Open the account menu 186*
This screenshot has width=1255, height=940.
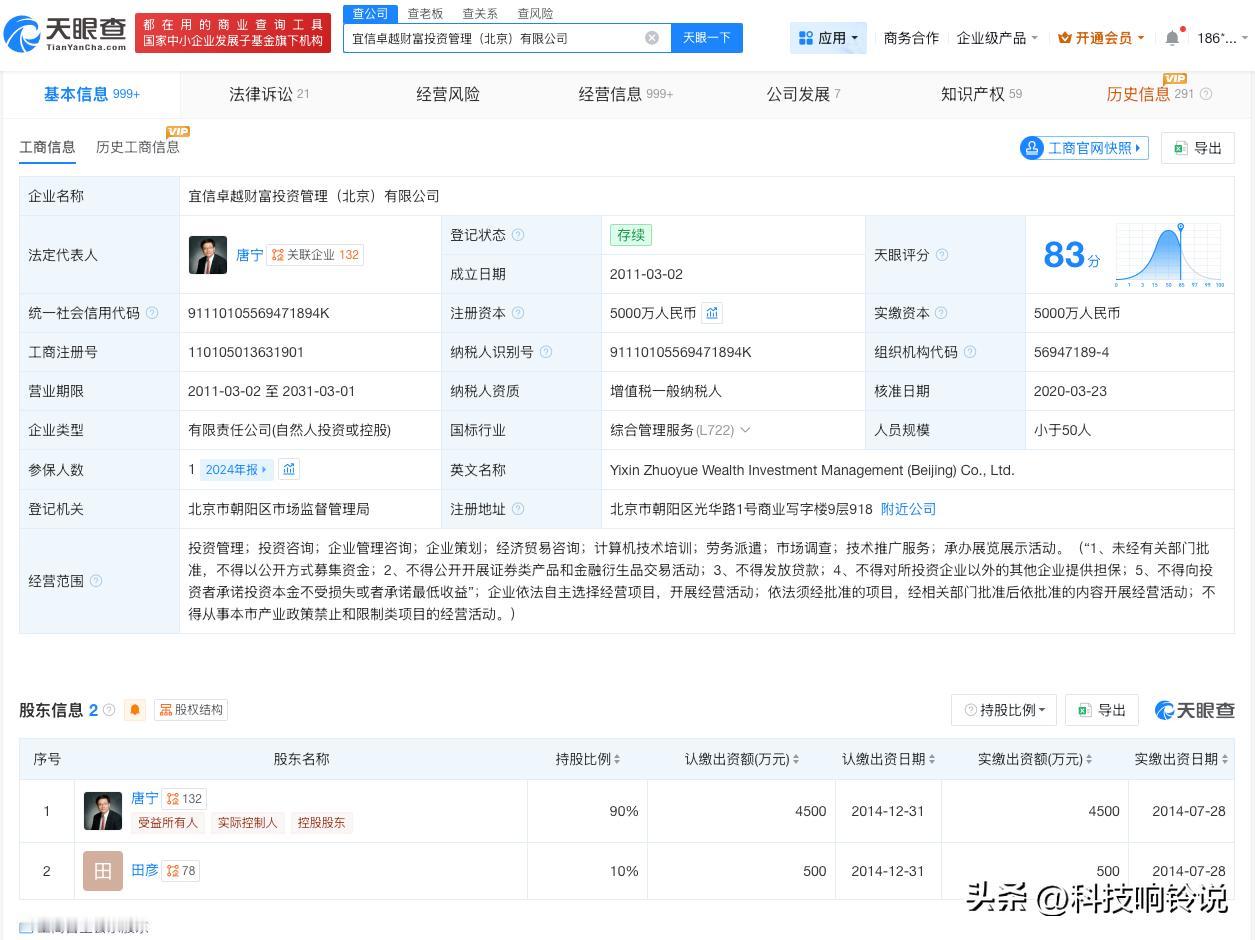[1222, 38]
